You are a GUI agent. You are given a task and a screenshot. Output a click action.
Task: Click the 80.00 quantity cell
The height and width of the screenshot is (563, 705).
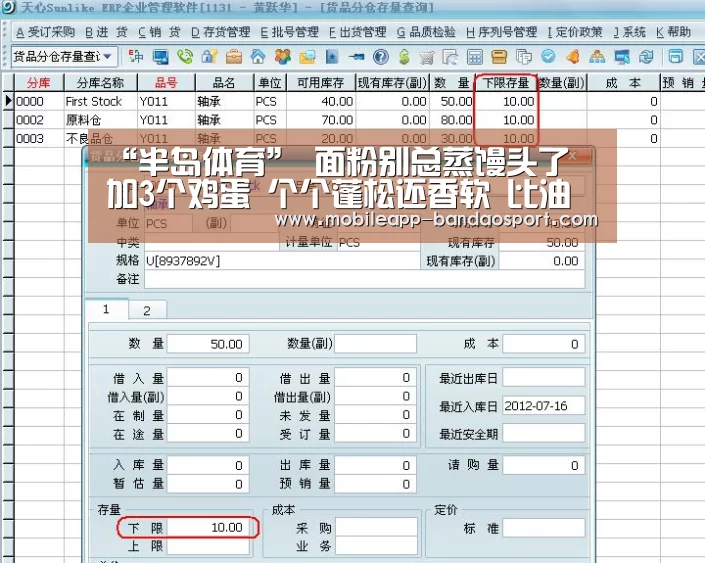tap(451, 120)
